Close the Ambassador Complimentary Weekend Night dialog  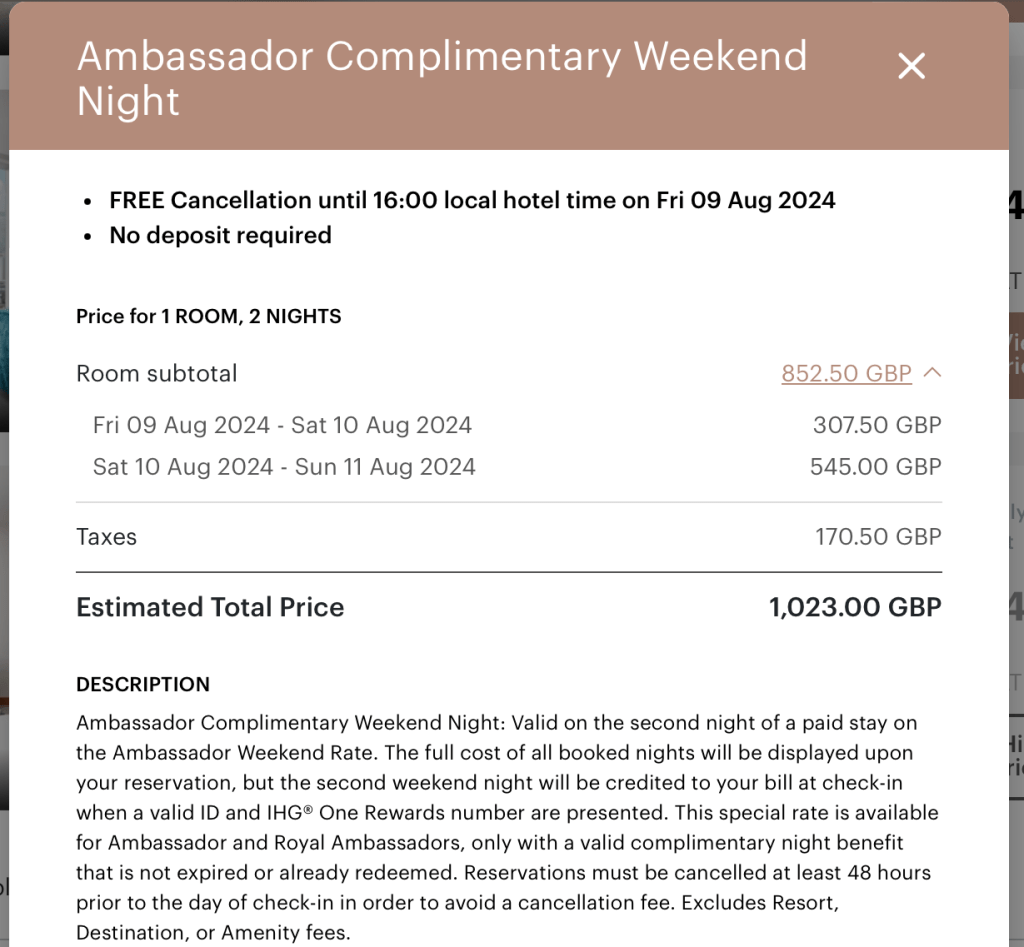[911, 67]
